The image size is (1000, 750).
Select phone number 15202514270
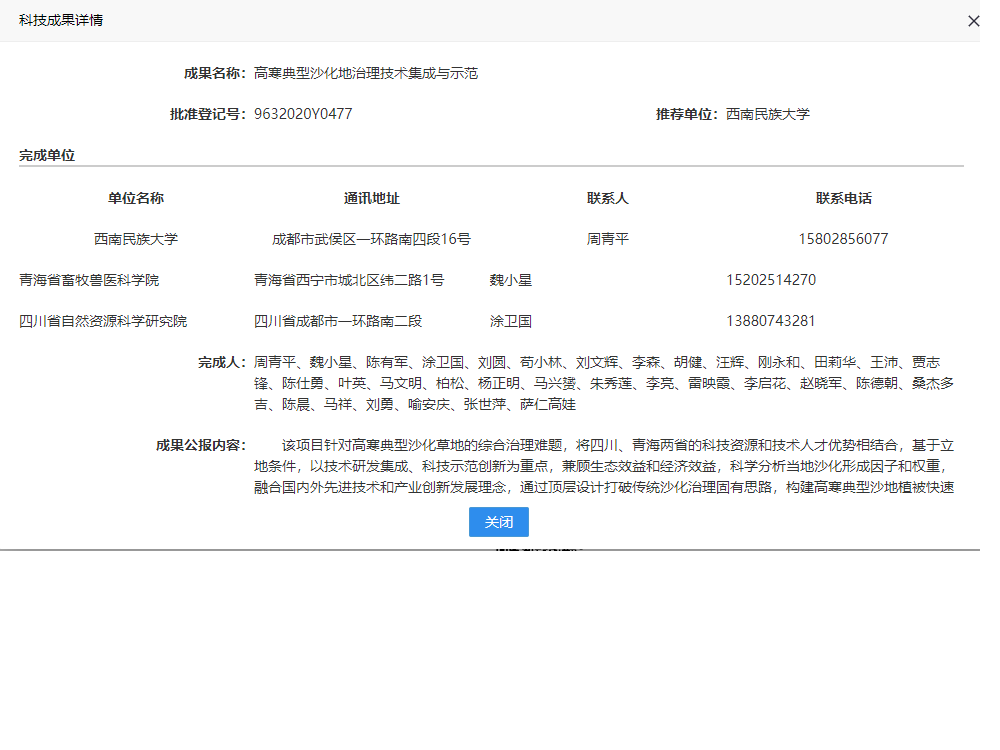[771, 280]
